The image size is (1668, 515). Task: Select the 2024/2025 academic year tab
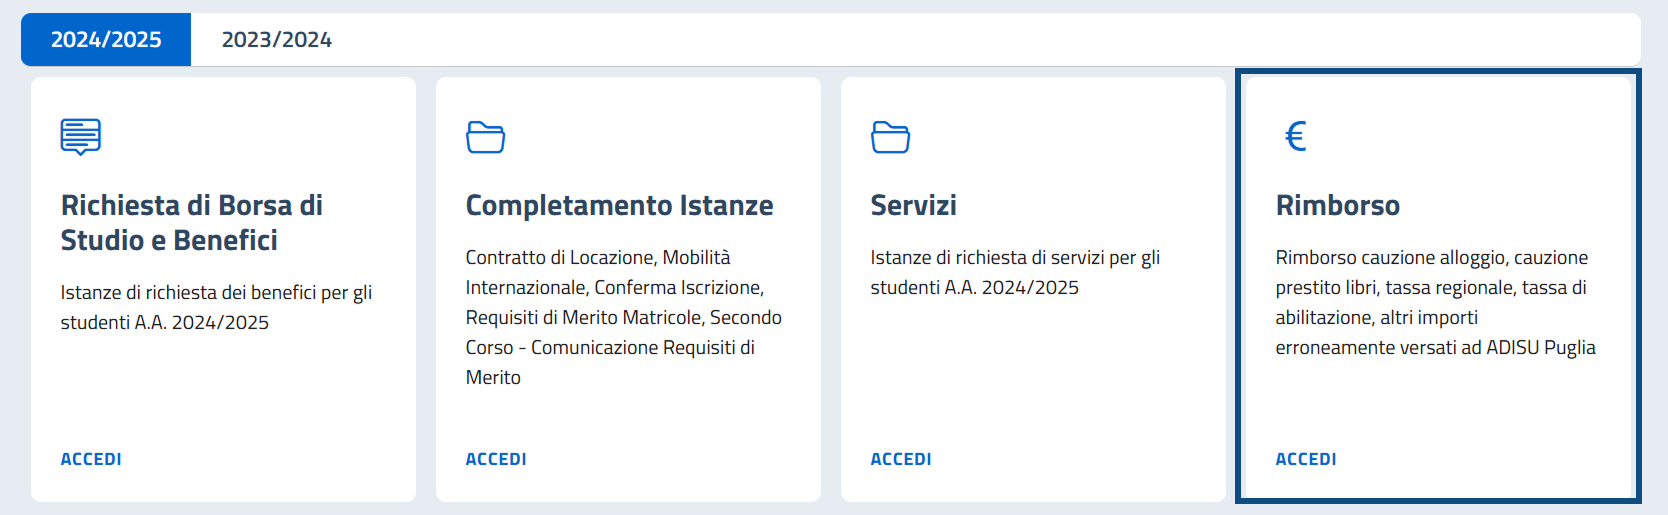click(106, 40)
